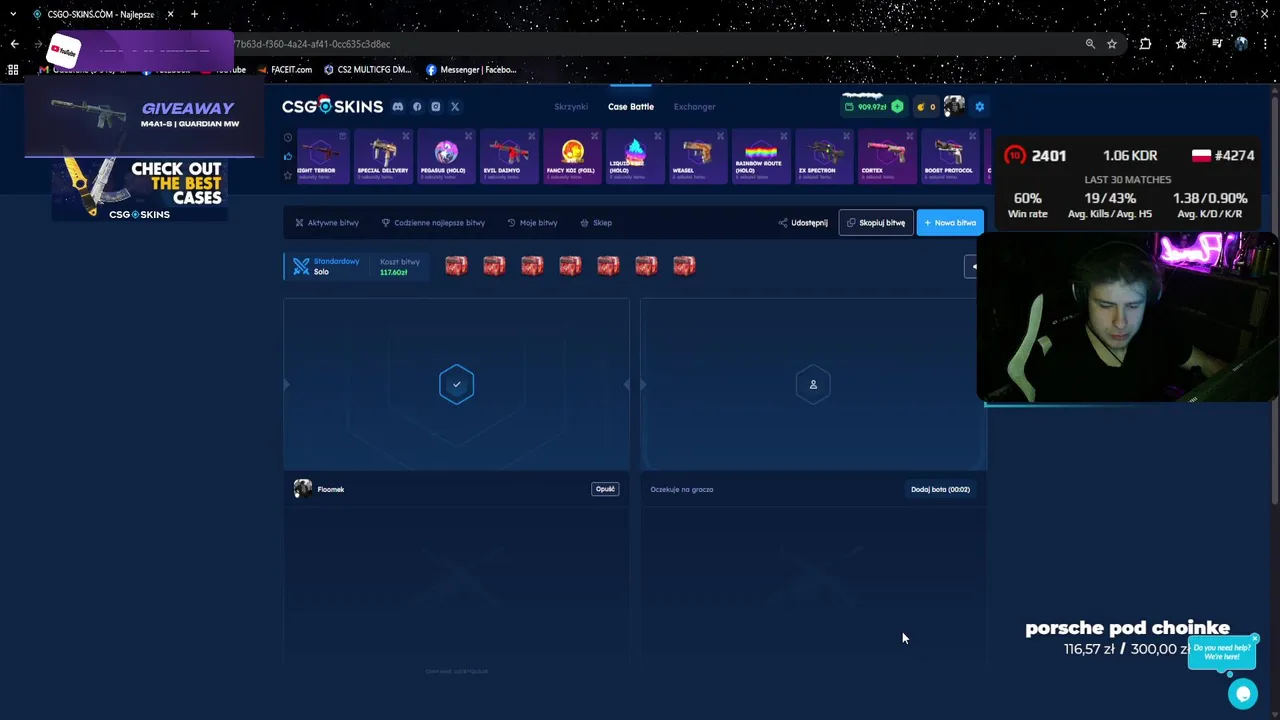Open the Fancy Koi (Foil) drop card
The width and height of the screenshot is (1280, 720).
pyautogui.click(x=572, y=157)
